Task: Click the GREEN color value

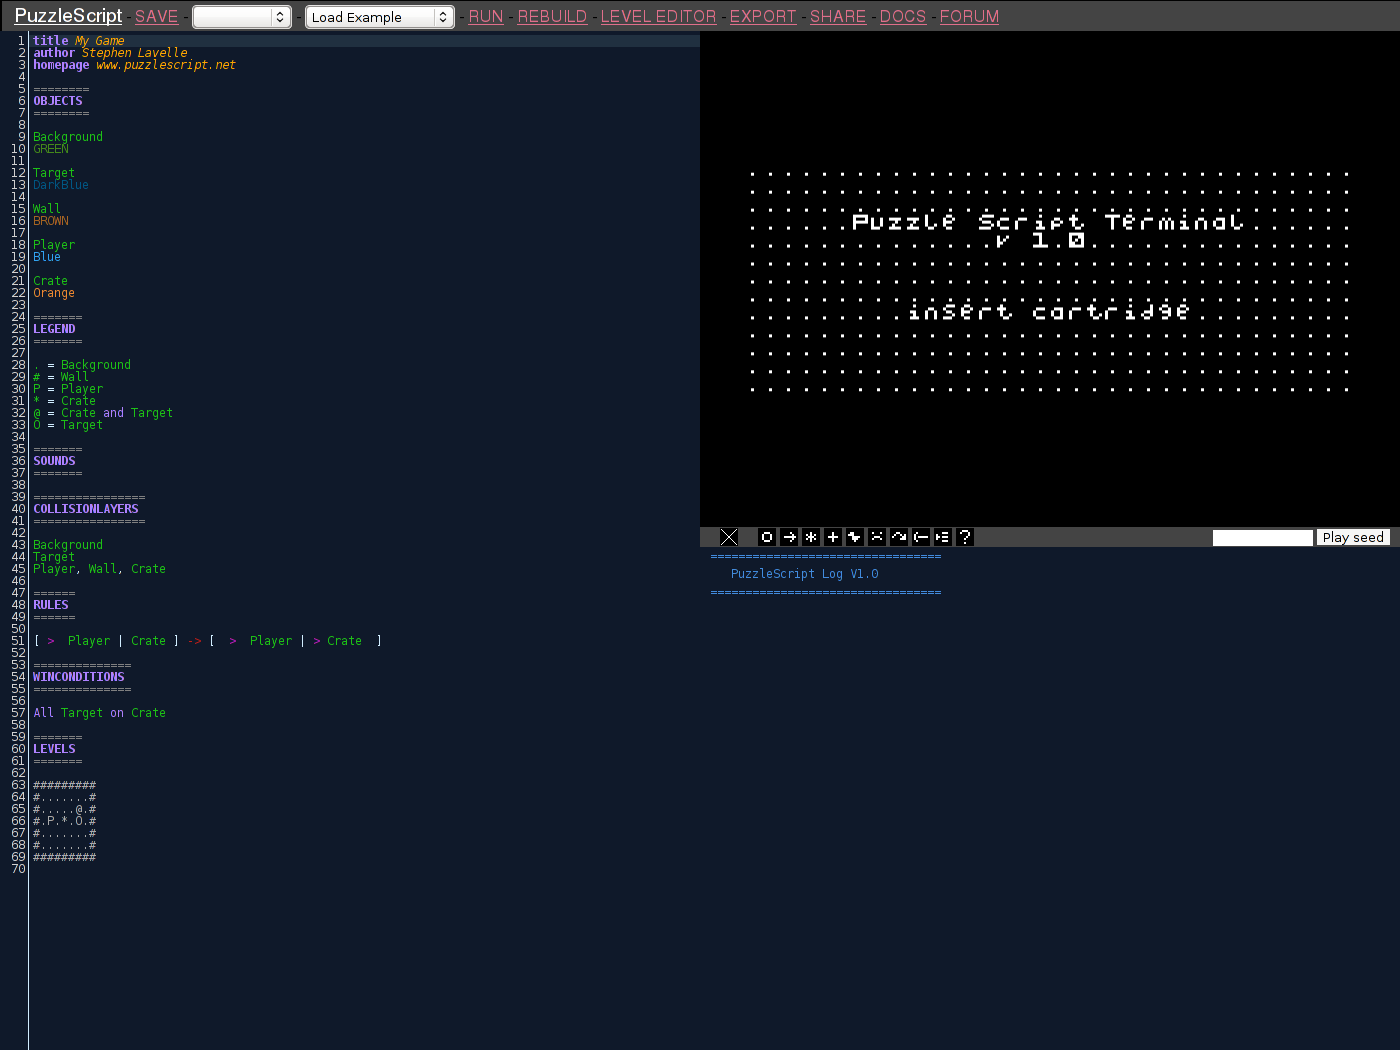Action: click(51, 149)
